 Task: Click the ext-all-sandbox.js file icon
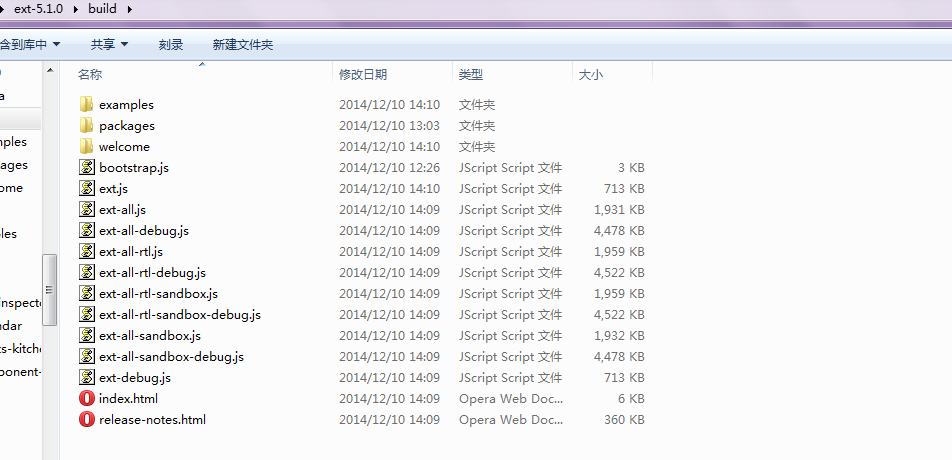tap(87, 336)
